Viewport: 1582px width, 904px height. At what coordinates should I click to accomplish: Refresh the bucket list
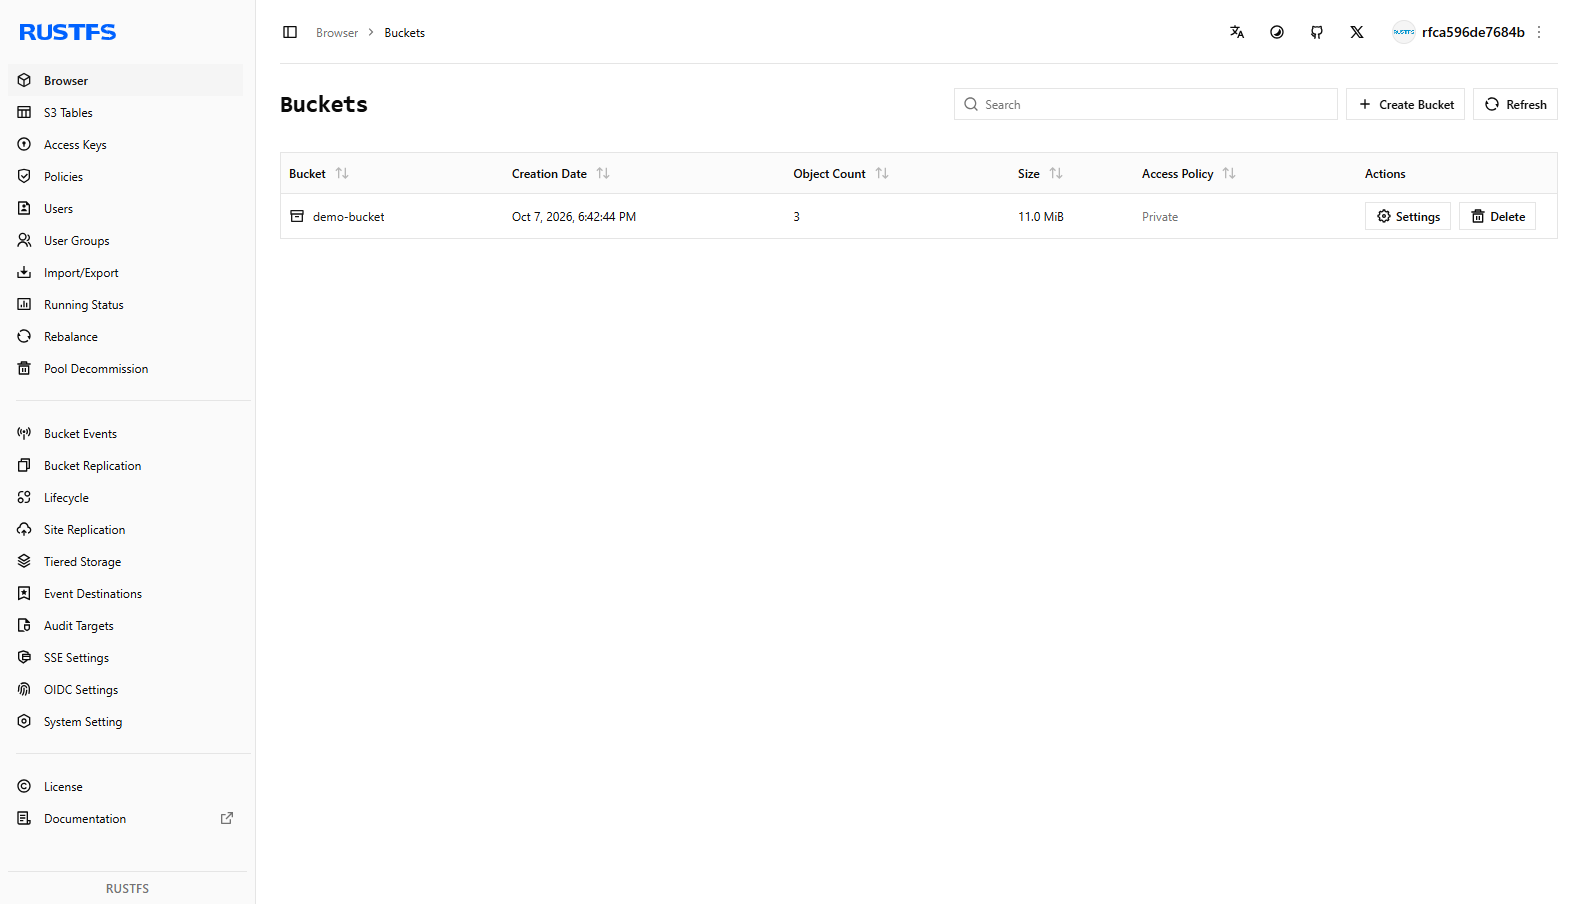(x=1515, y=104)
